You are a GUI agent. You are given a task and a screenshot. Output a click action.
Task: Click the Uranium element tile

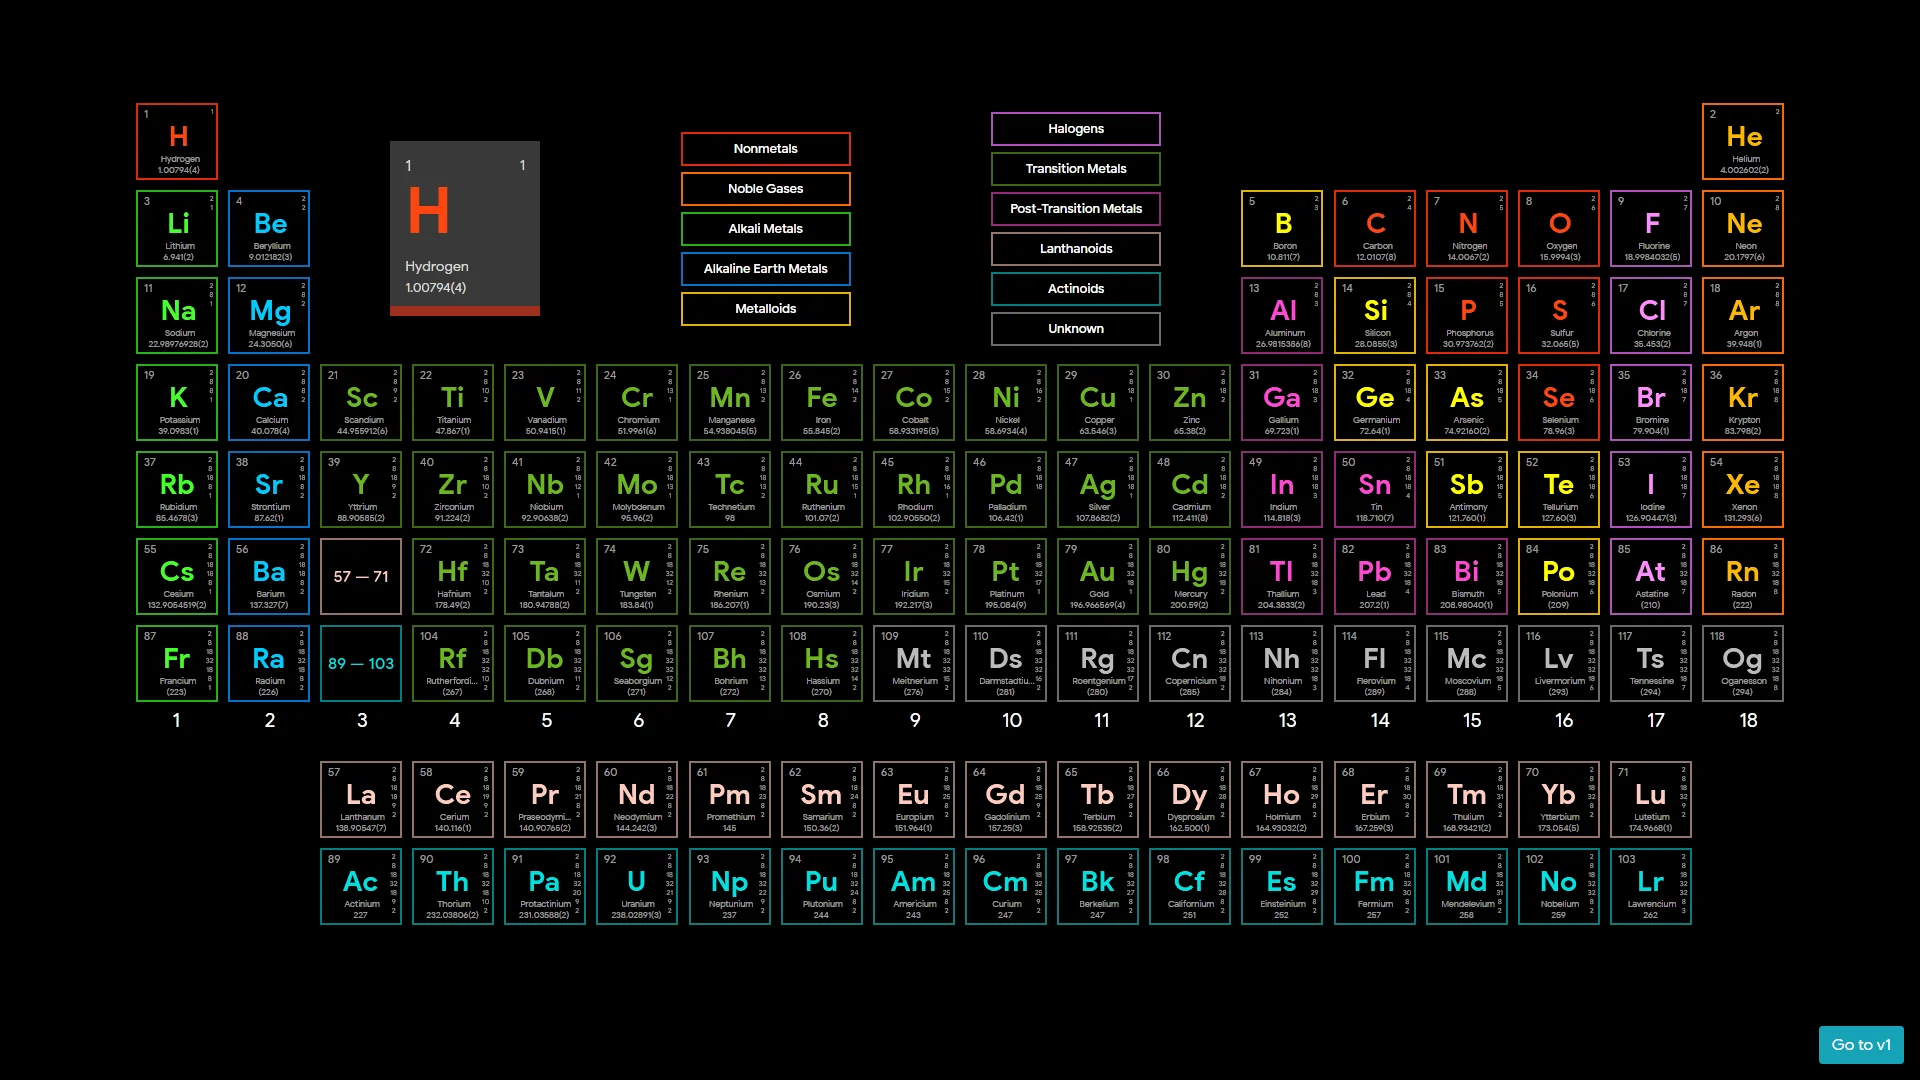pyautogui.click(x=637, y=886)
